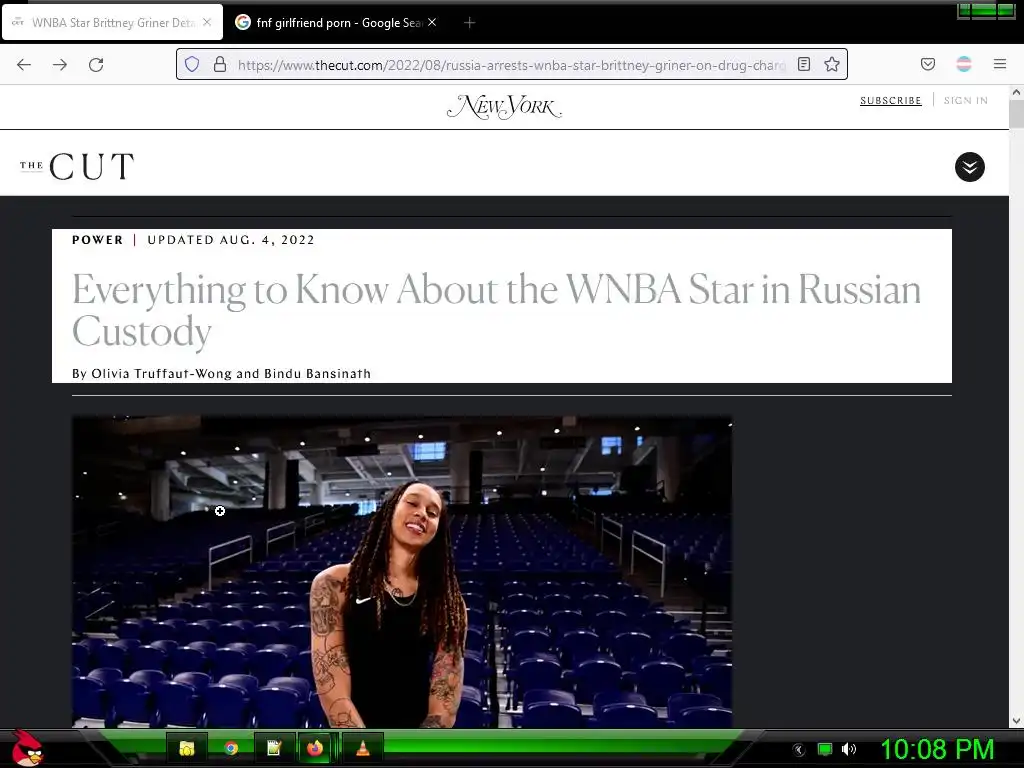Open the volume speaker tray icon
This screenshot has width=1024, height=768.
point(848,749)
